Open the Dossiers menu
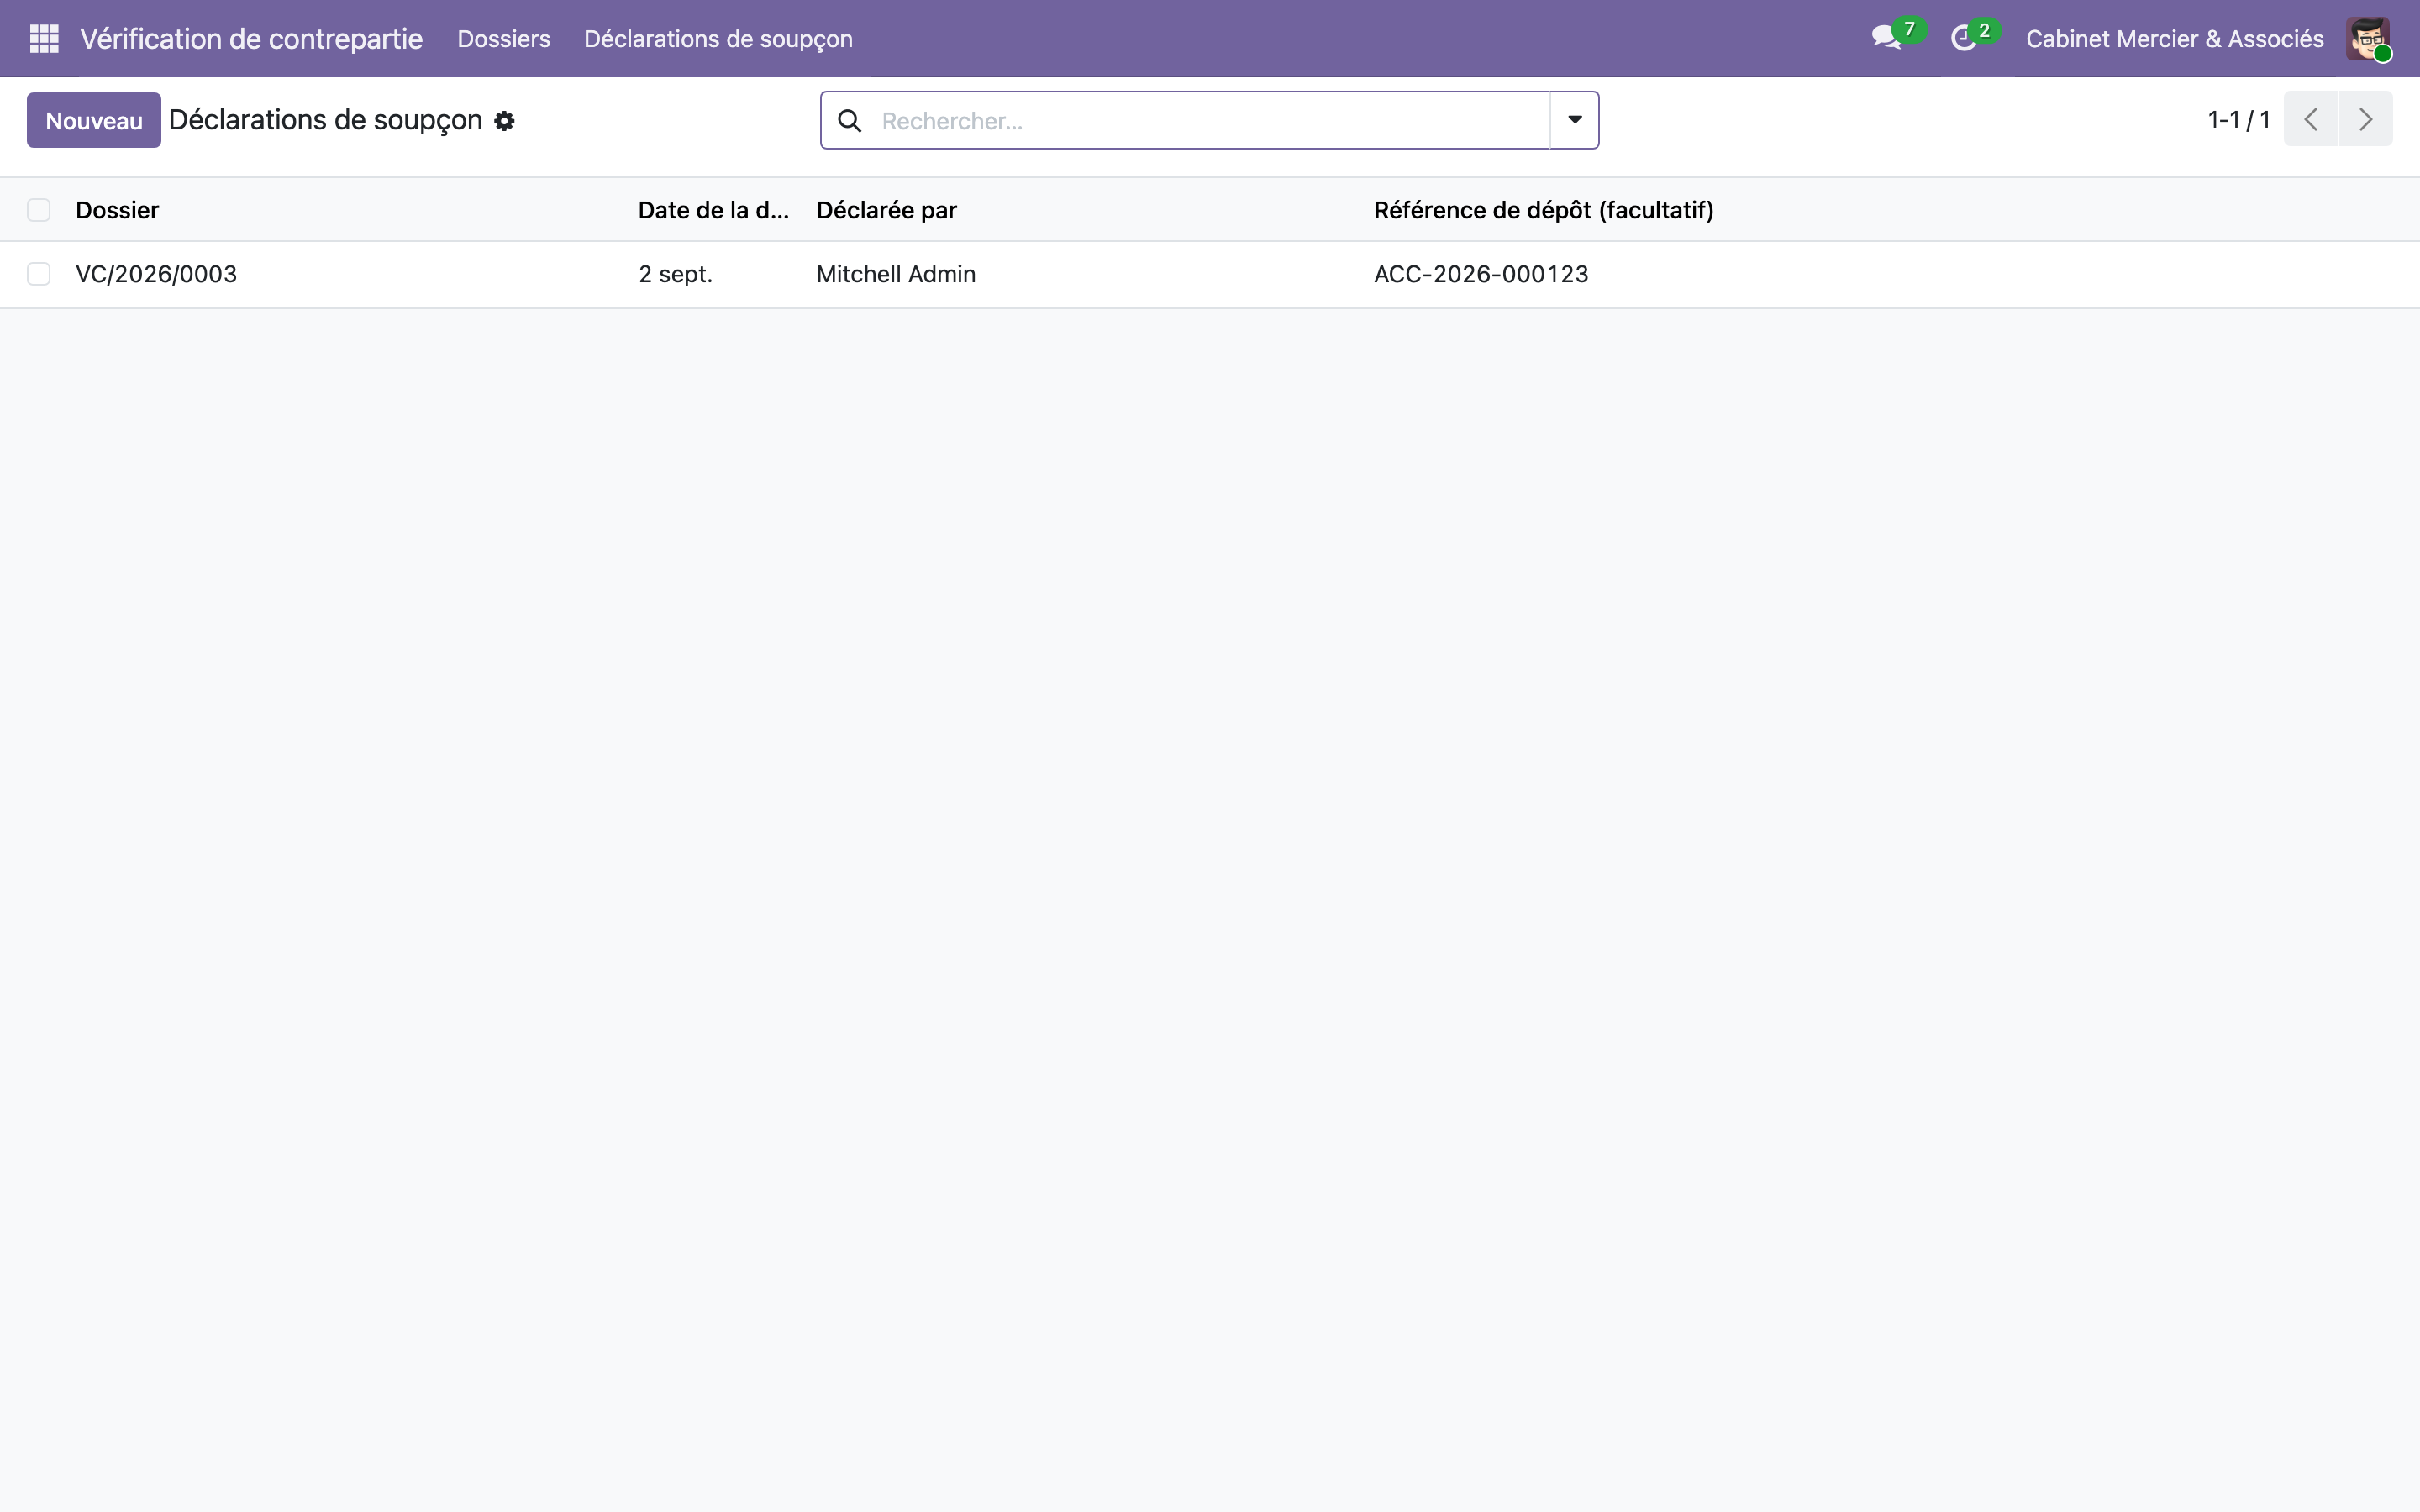This screenshot has width=2420, height=1512. (504, 38)
